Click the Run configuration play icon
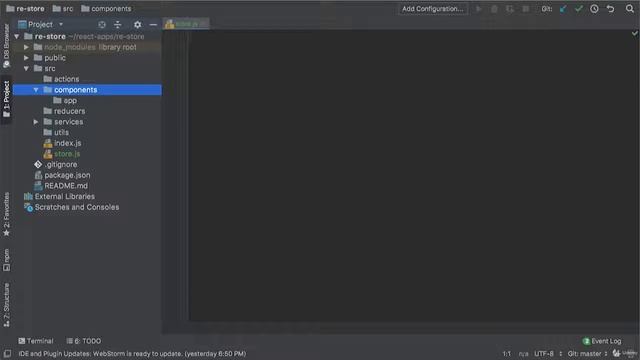The height and width of the screenshot is (360, 640). click(x=479, y=9)
